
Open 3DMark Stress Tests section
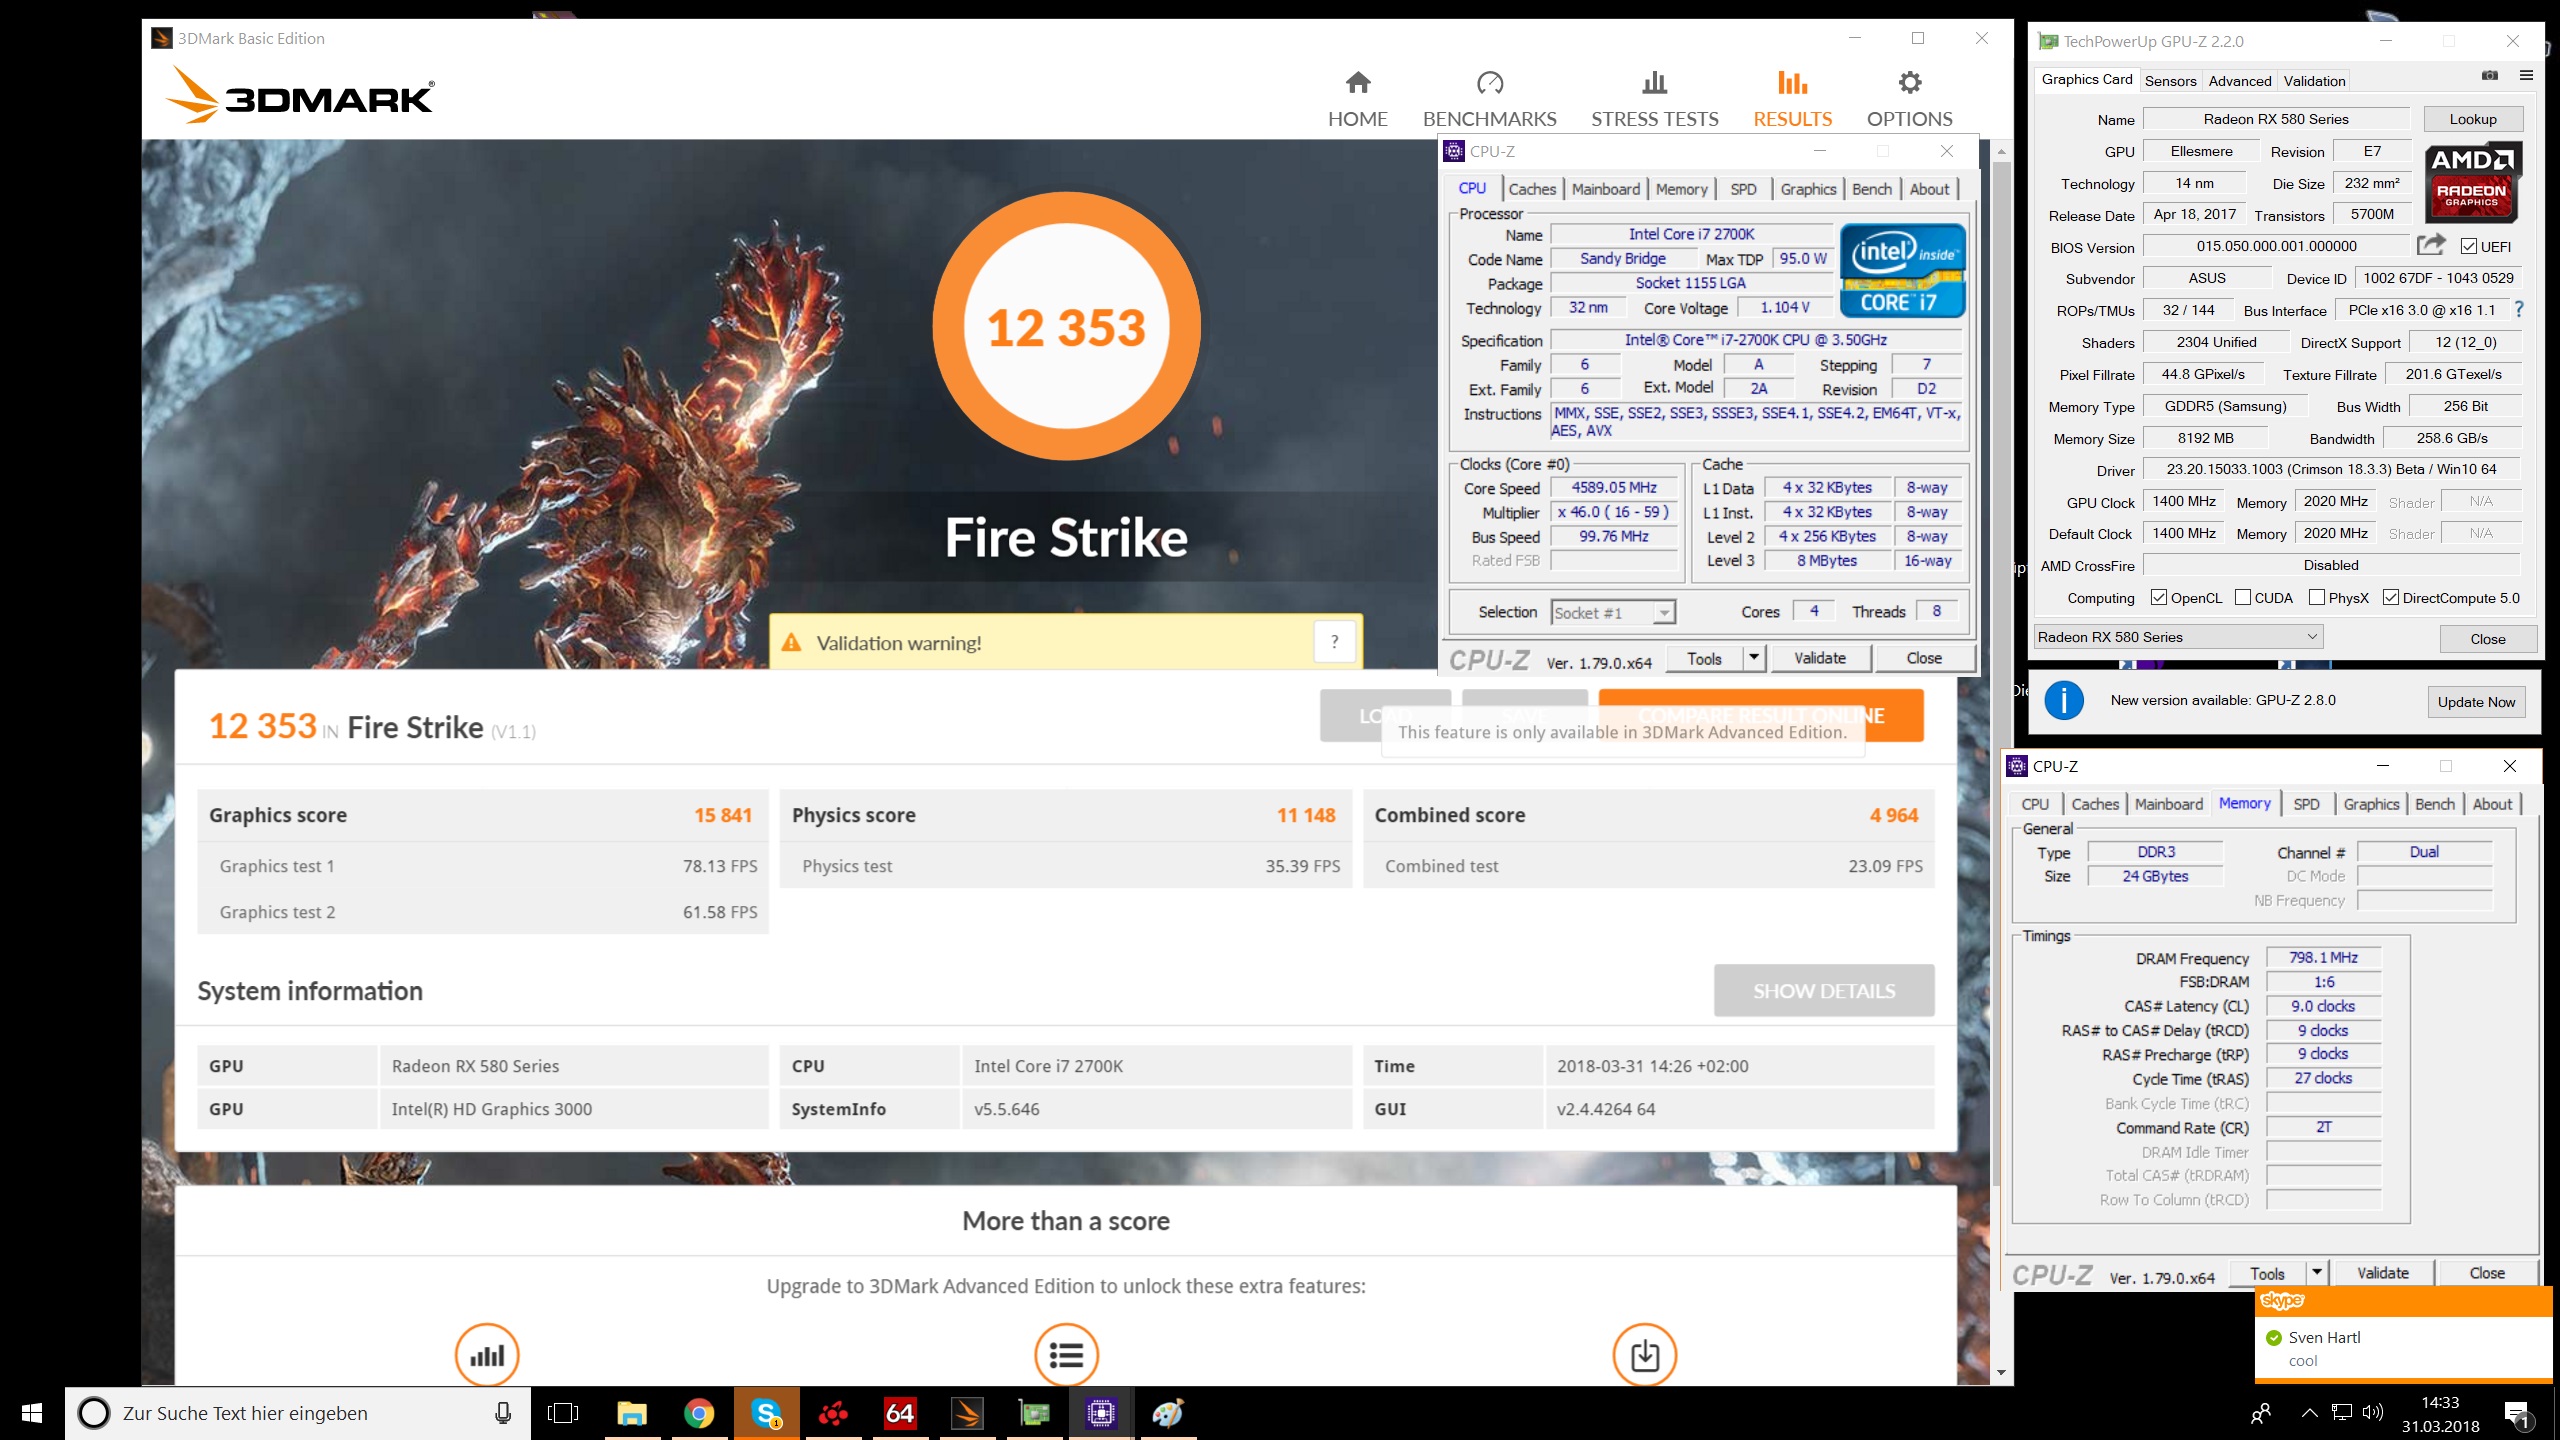tap(1654, 99)
